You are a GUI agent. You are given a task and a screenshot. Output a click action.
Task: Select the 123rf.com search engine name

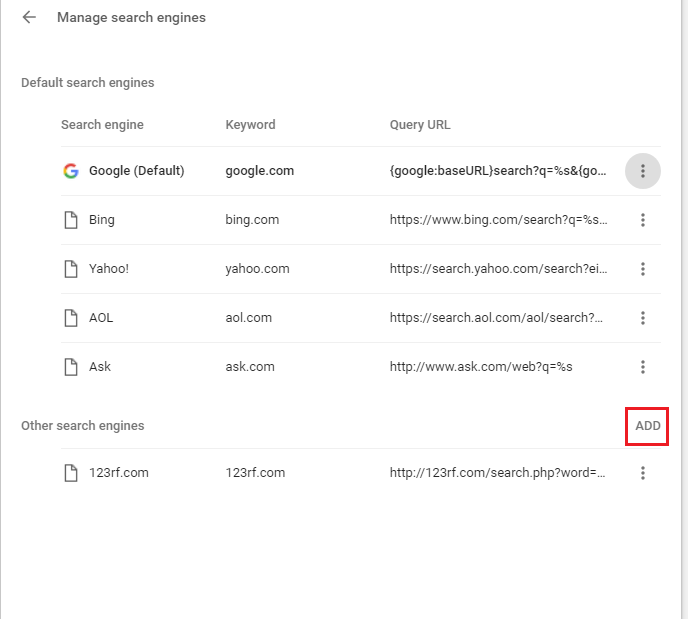118,473
